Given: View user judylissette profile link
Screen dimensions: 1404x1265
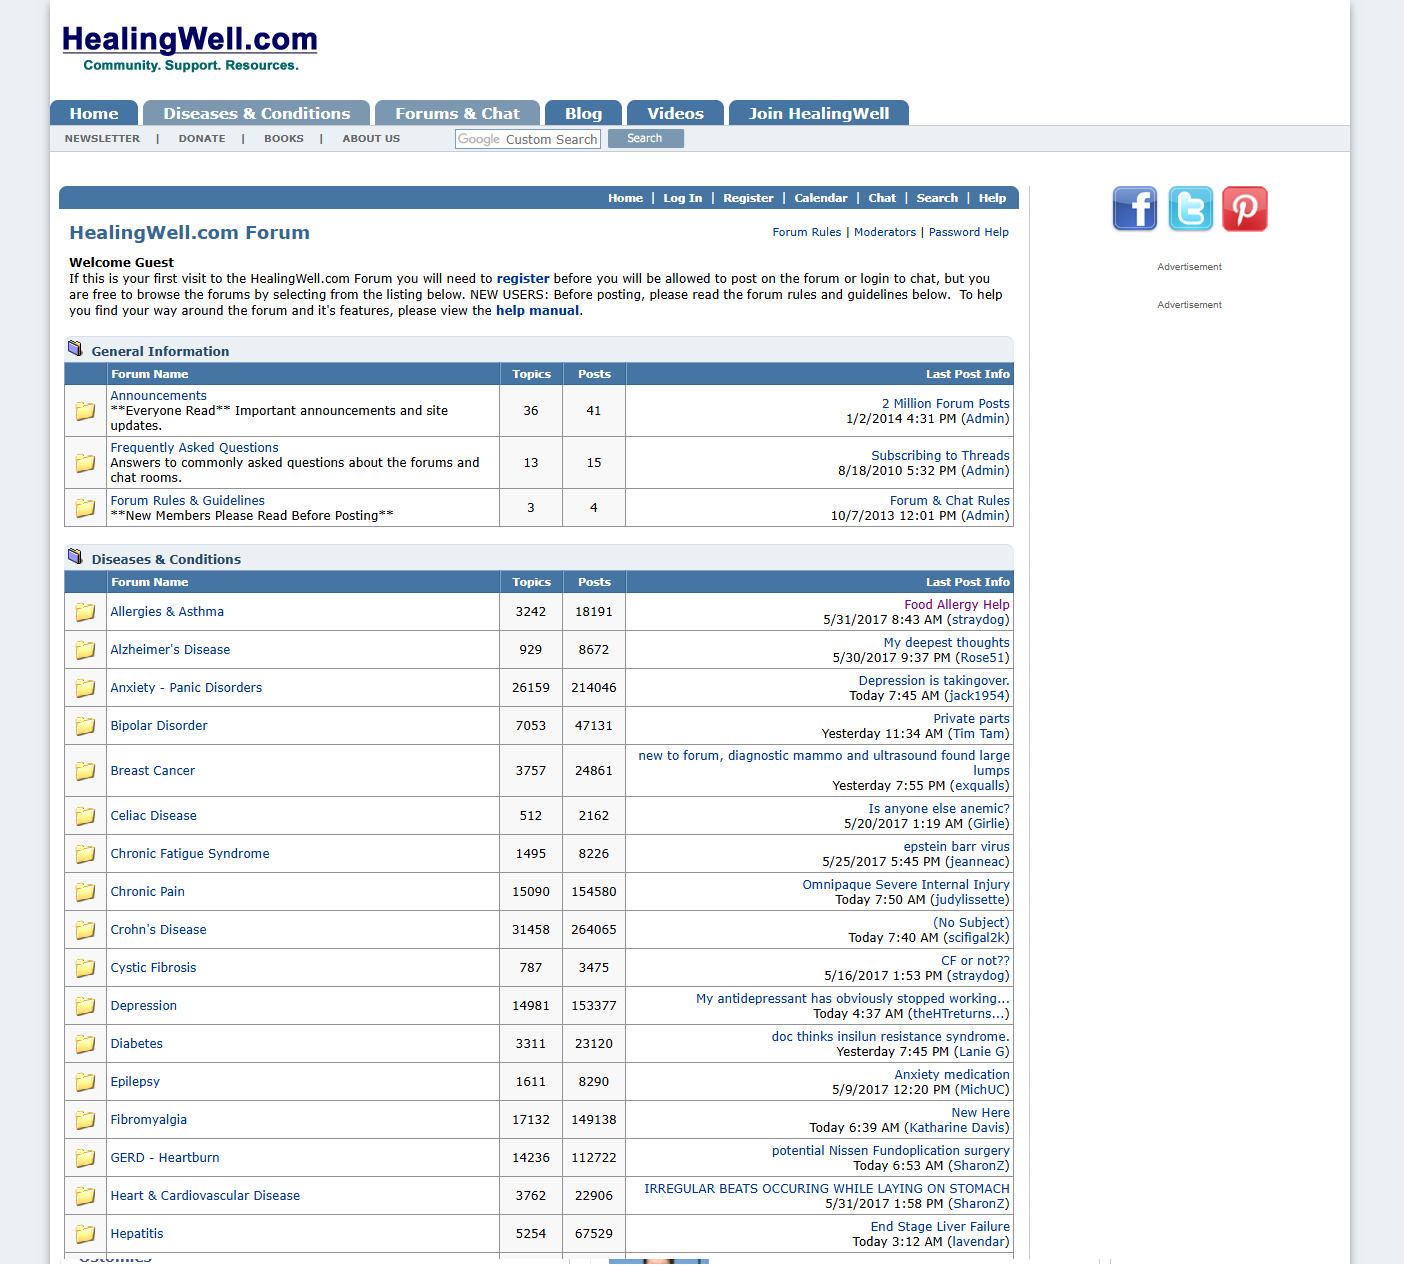Looking at the screenshot, I should tap(970, 900).
